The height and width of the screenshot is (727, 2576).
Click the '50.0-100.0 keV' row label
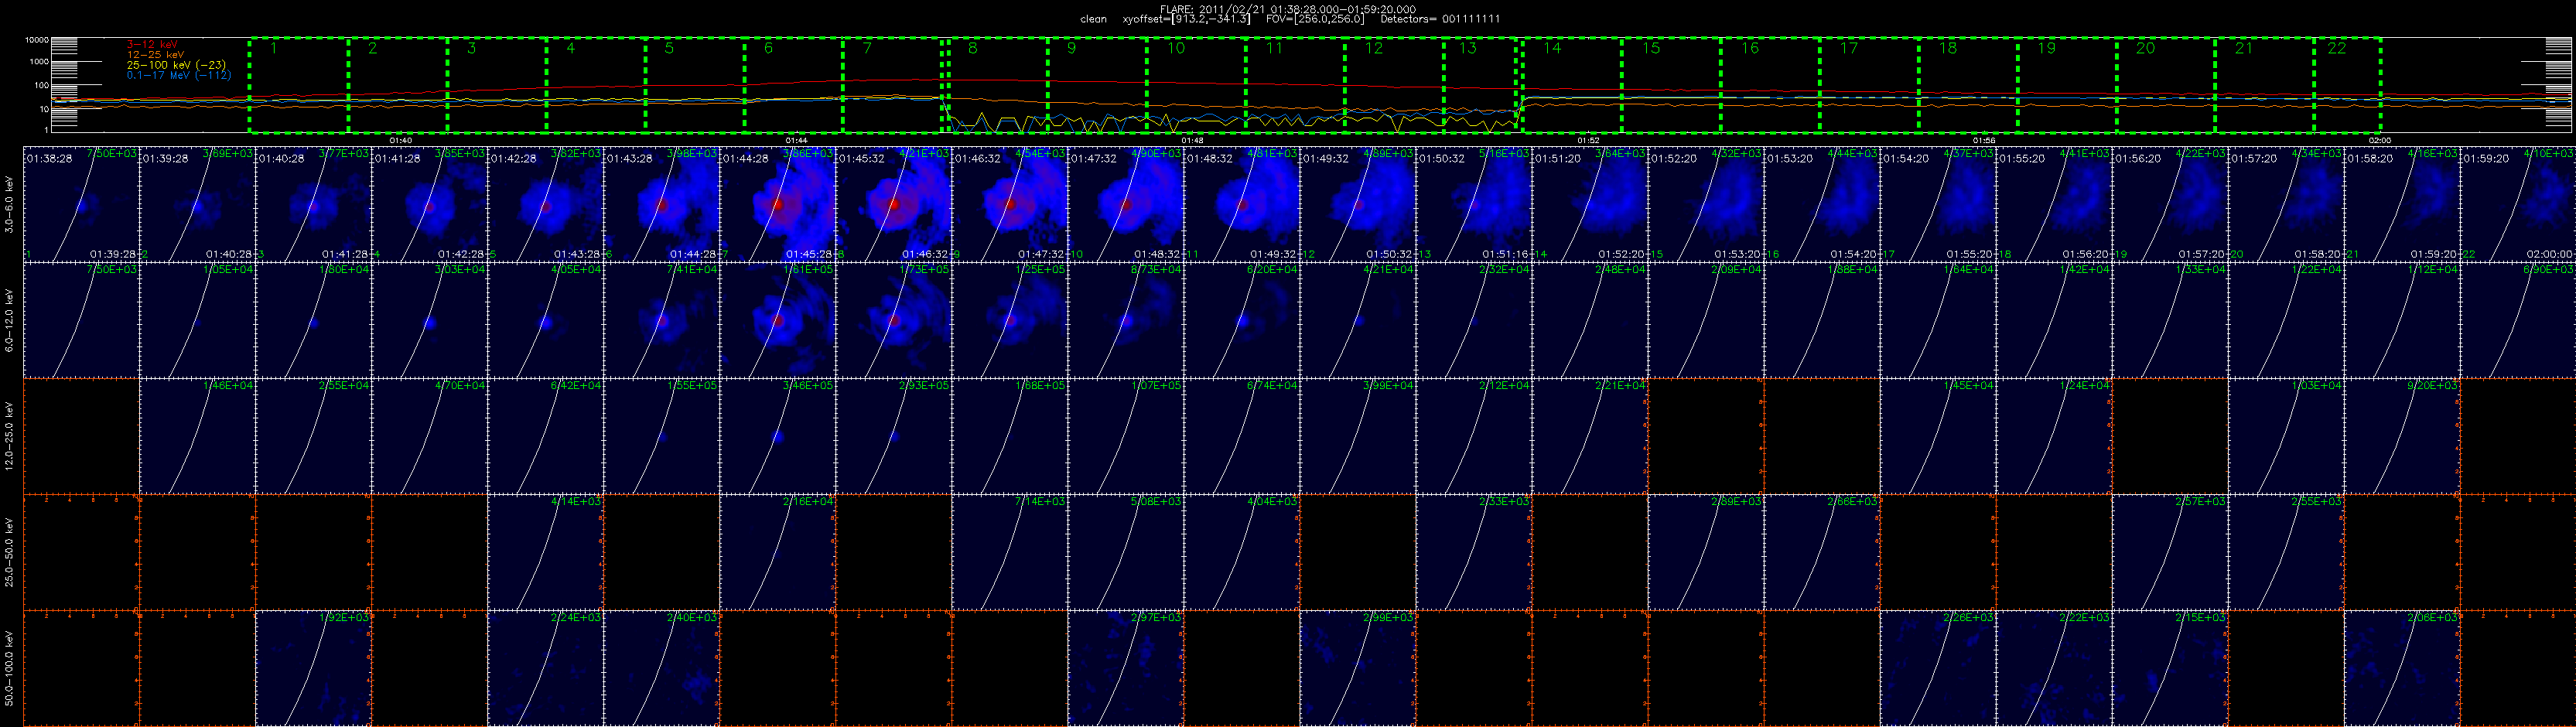[10, 668]
